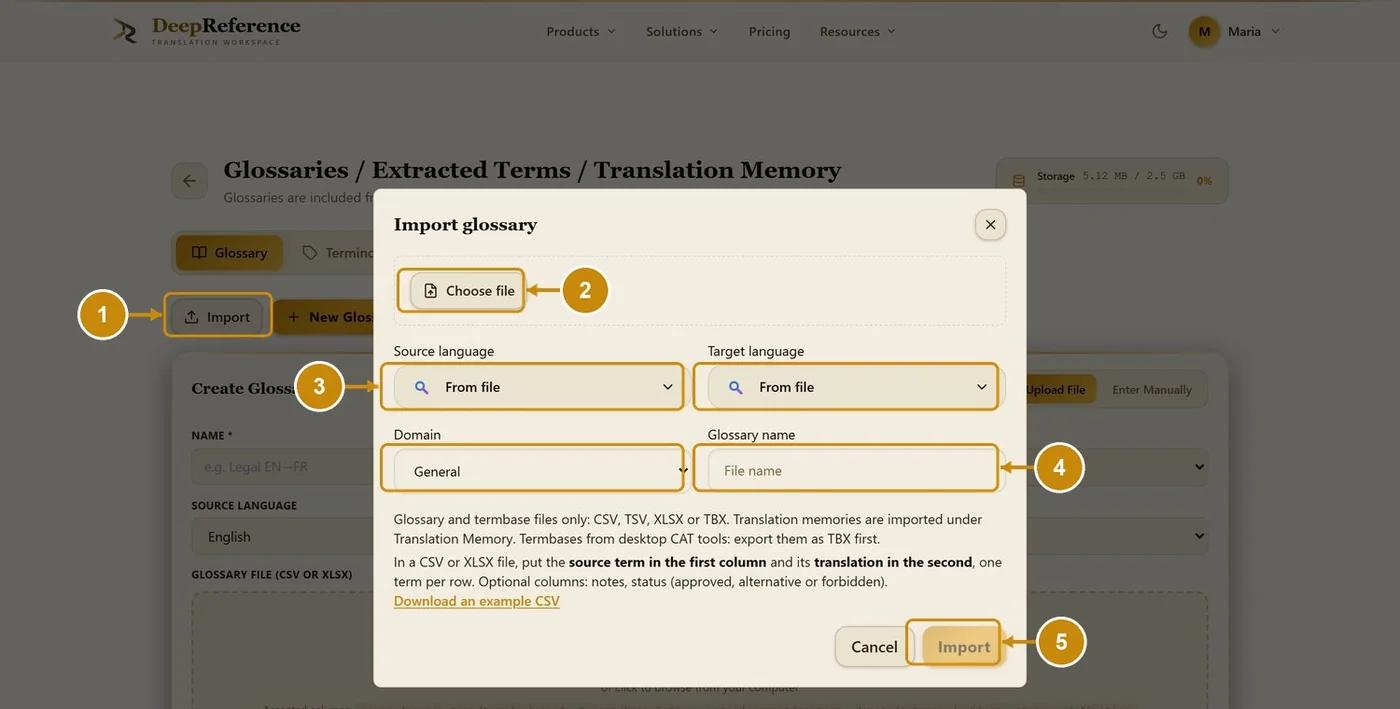Click the magnifier in Target language

tap(736, 387)
